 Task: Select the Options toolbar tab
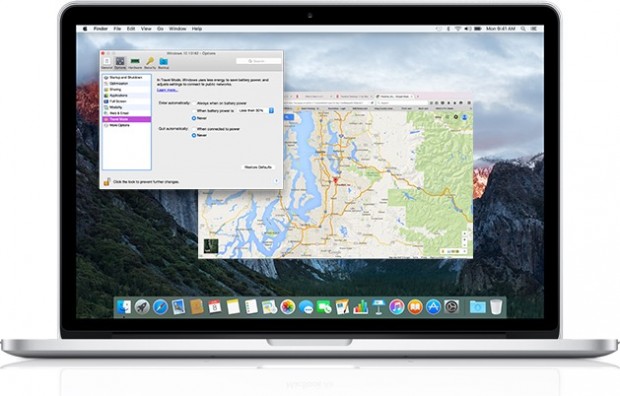point(120,63)
